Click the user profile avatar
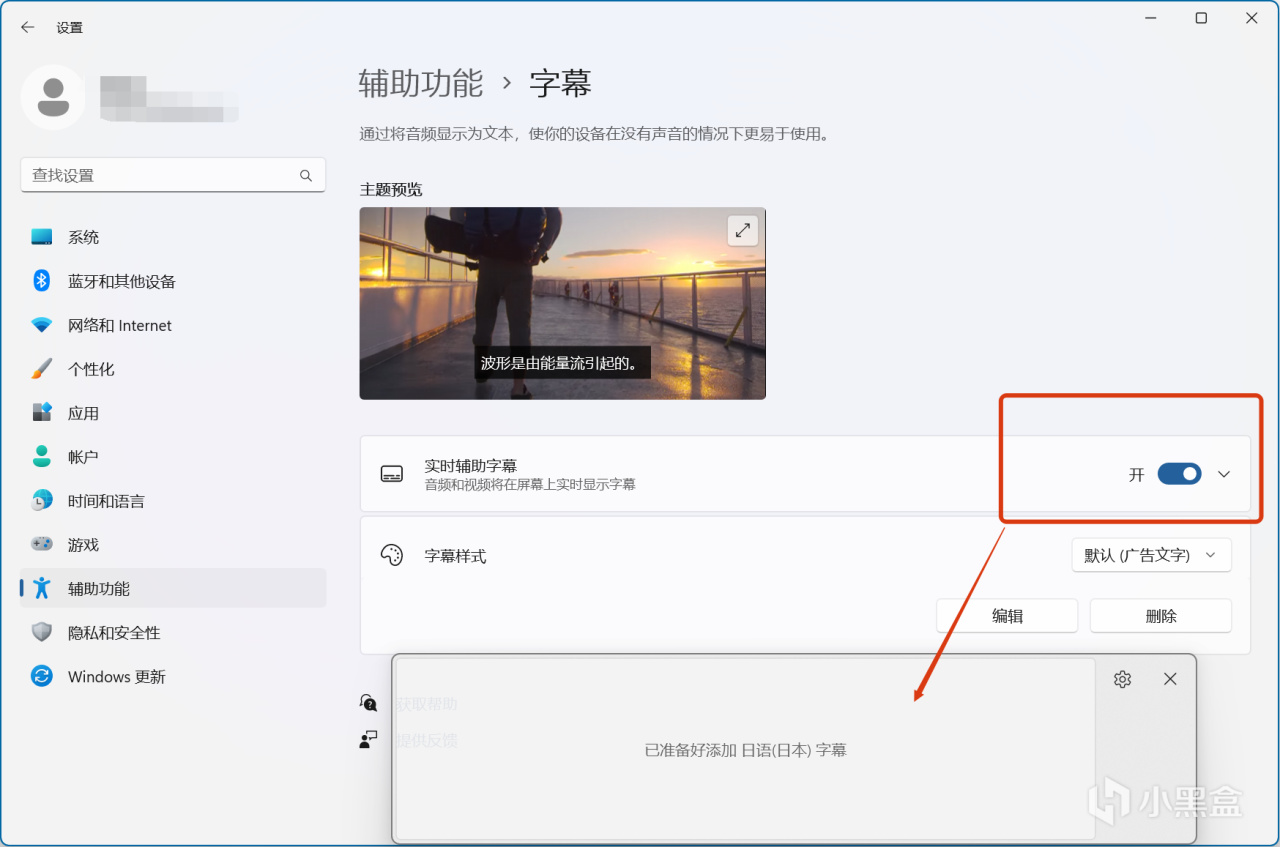This screenshot has height=847, width=1280. [53, 97]
